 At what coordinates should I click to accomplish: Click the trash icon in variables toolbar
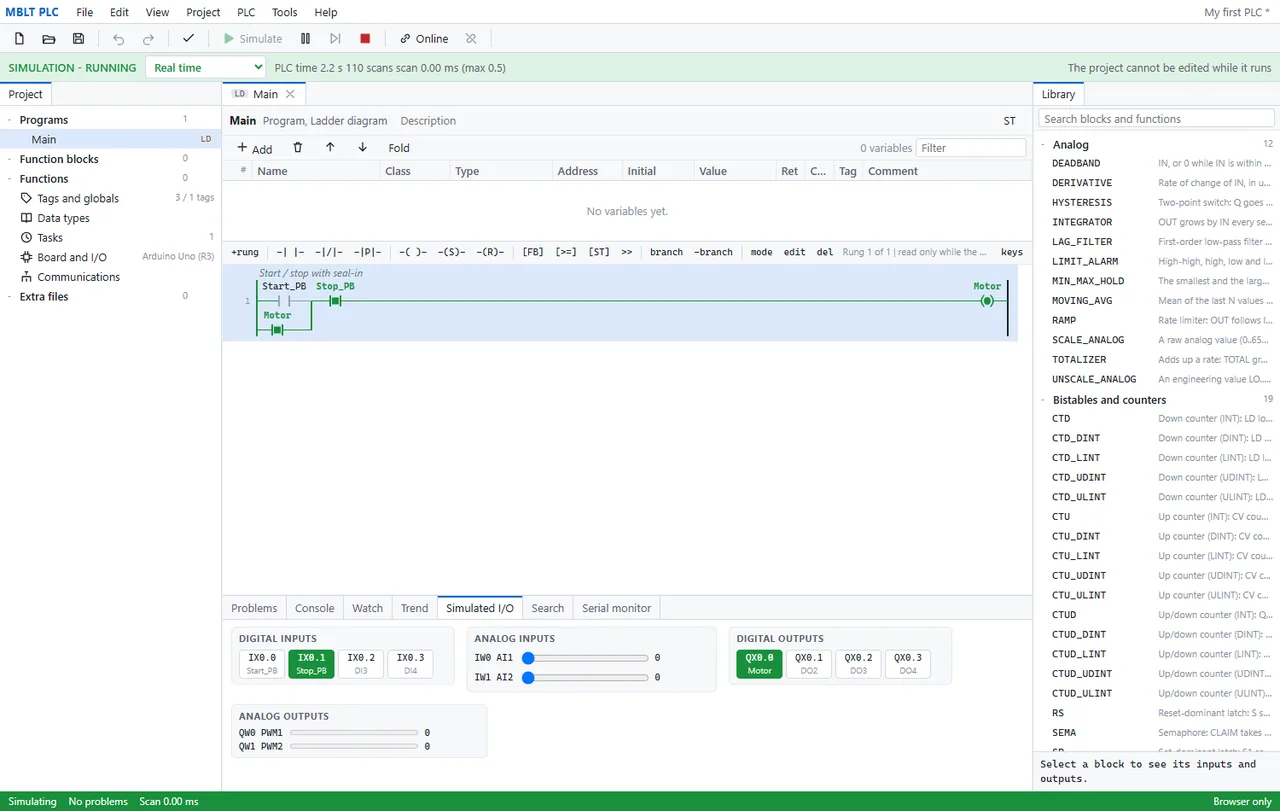(x=298, y=148)
